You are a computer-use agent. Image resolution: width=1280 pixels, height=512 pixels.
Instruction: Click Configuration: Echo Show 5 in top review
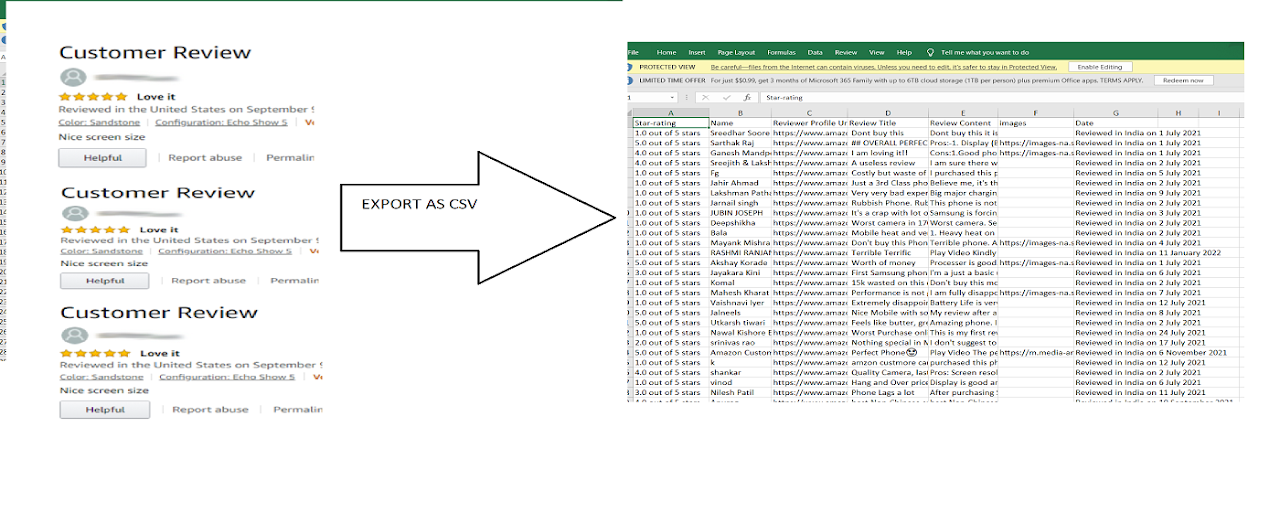point(221,122)
